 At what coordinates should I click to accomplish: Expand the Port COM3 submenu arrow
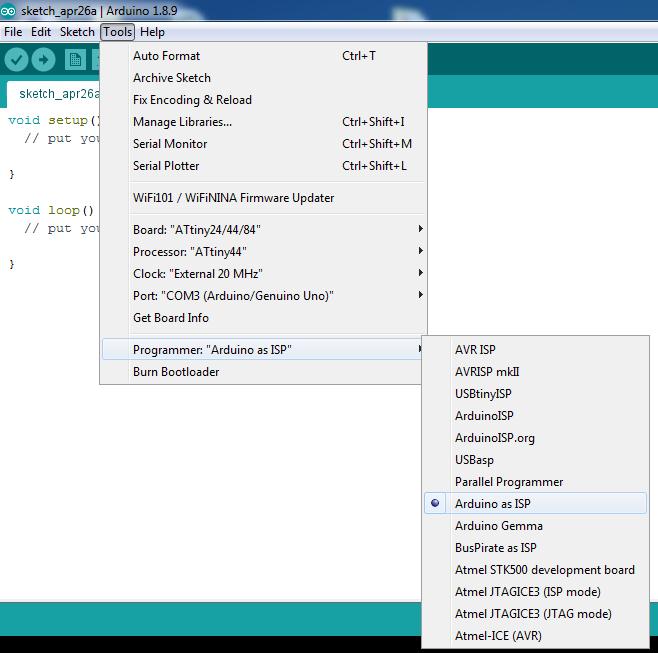coord(420,295)
